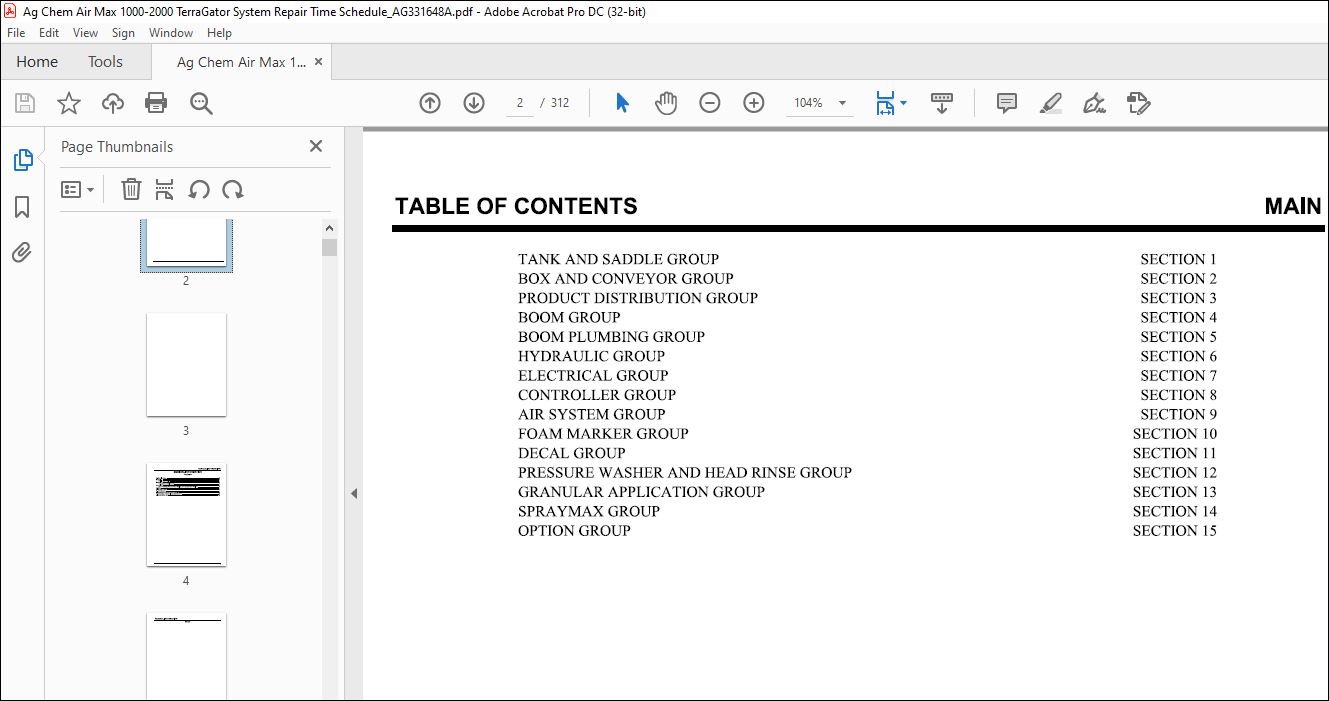This screenshot has height=701, width=1329.
Task: Click 'FOAM MARKER GROUP' entry
Action: [603, 434]
